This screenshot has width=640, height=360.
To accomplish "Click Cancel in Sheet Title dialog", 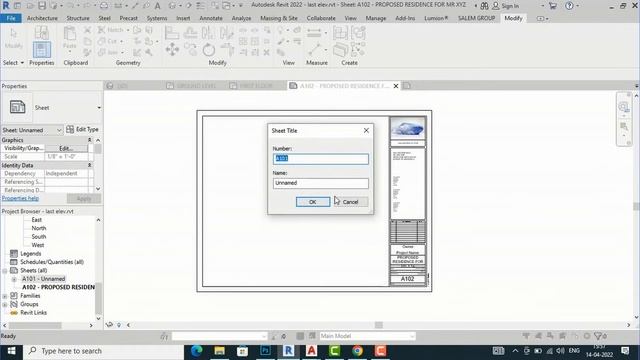I will tap(351, 202).
